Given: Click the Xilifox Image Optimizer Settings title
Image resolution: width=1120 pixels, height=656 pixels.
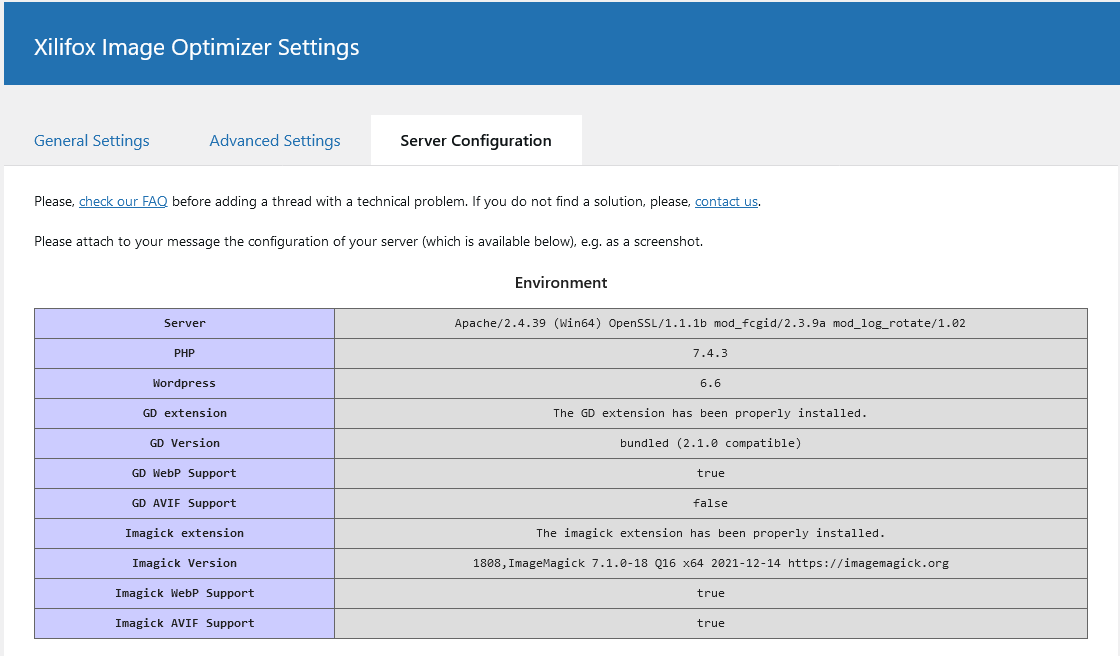Looking at the screenshot, I should [196, 47].
